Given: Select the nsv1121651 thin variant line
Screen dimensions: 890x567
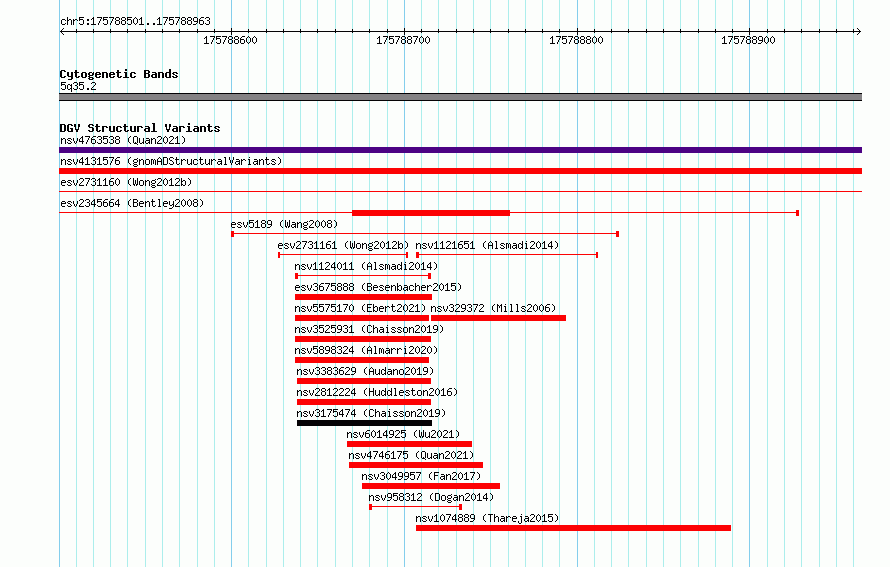Looking at the screenshot, I should point(507,255).
